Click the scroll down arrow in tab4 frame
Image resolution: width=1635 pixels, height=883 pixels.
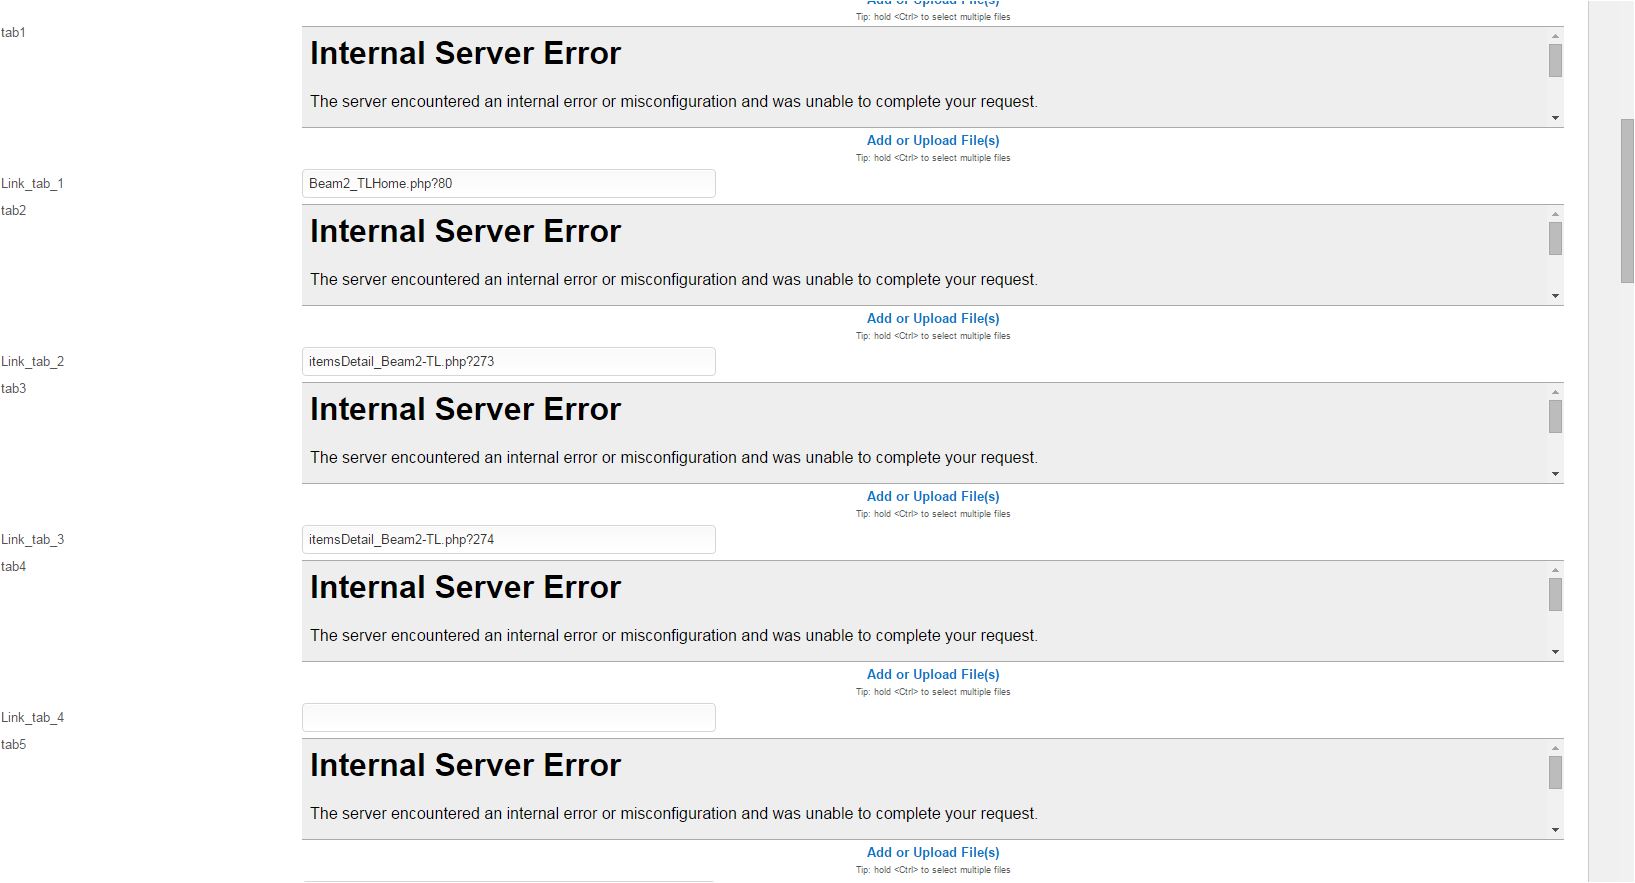coord(1555,652)
